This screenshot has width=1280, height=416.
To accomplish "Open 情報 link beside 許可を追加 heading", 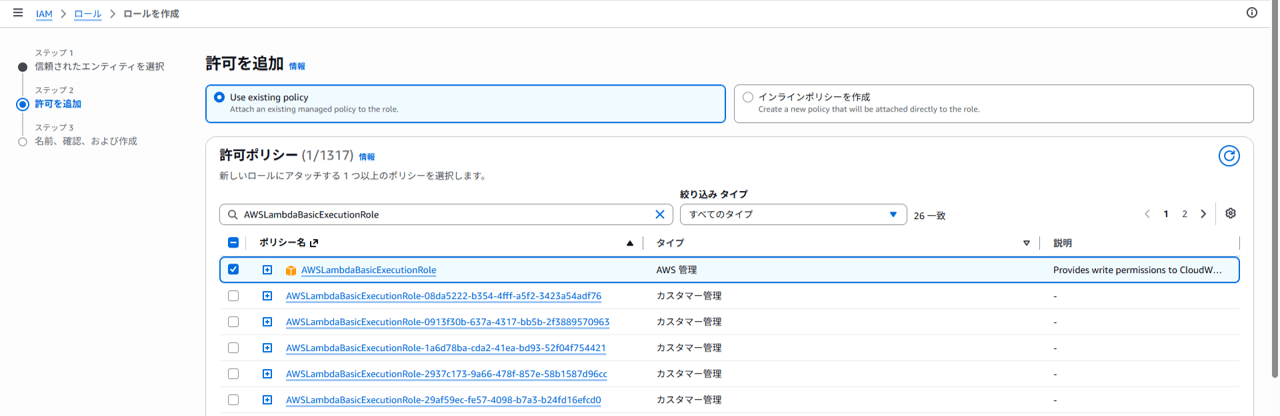I will click(x=297, y=66).
